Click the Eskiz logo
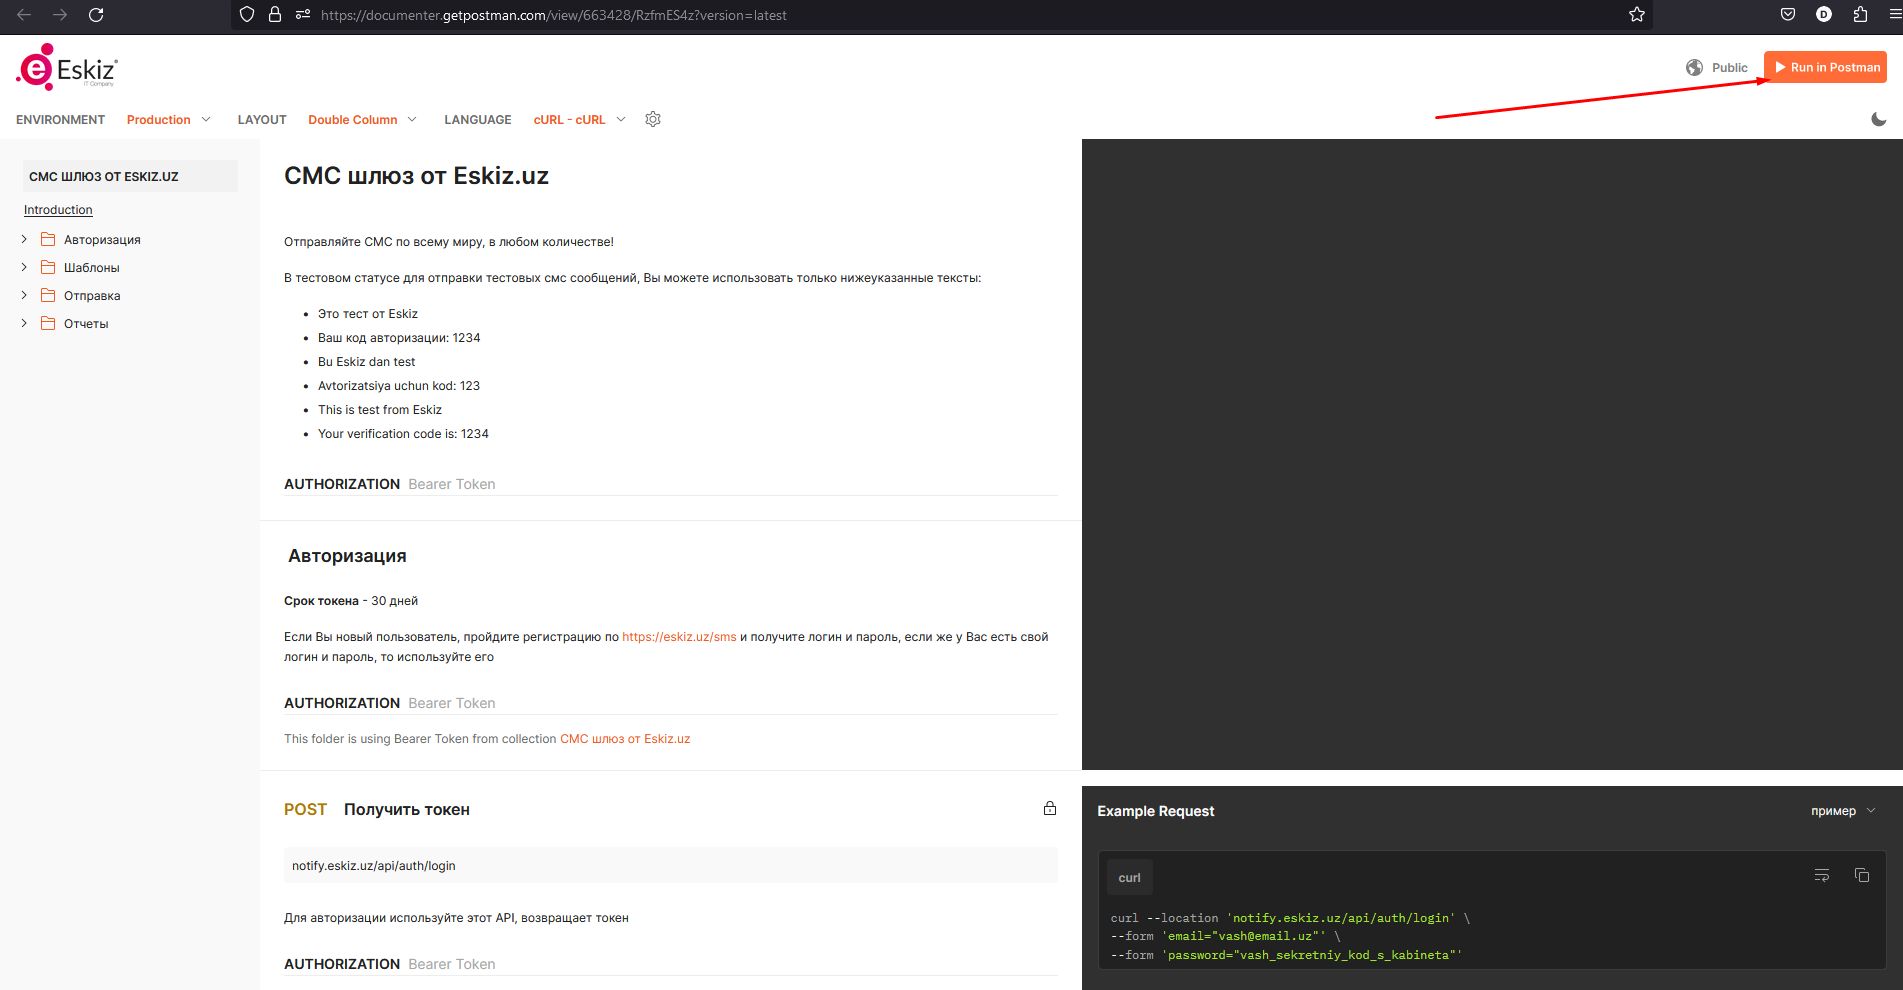The width and height of the screenshot is (1903, 990). click(67, 68)
